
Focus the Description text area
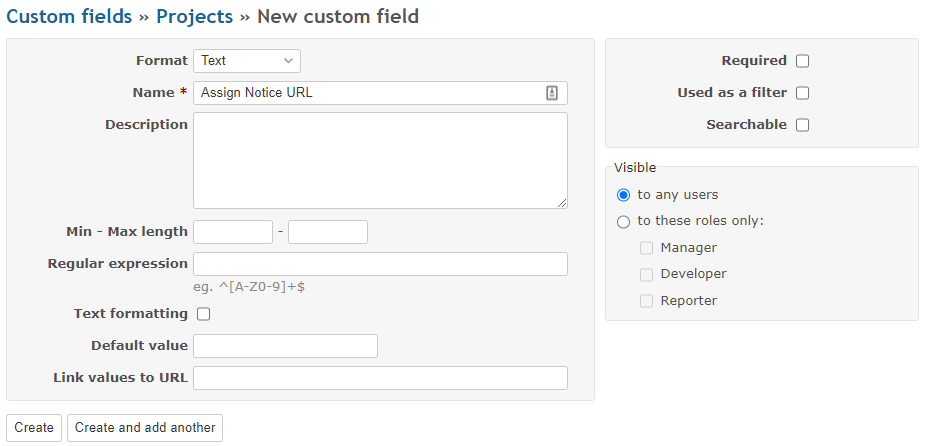[380, 160]
